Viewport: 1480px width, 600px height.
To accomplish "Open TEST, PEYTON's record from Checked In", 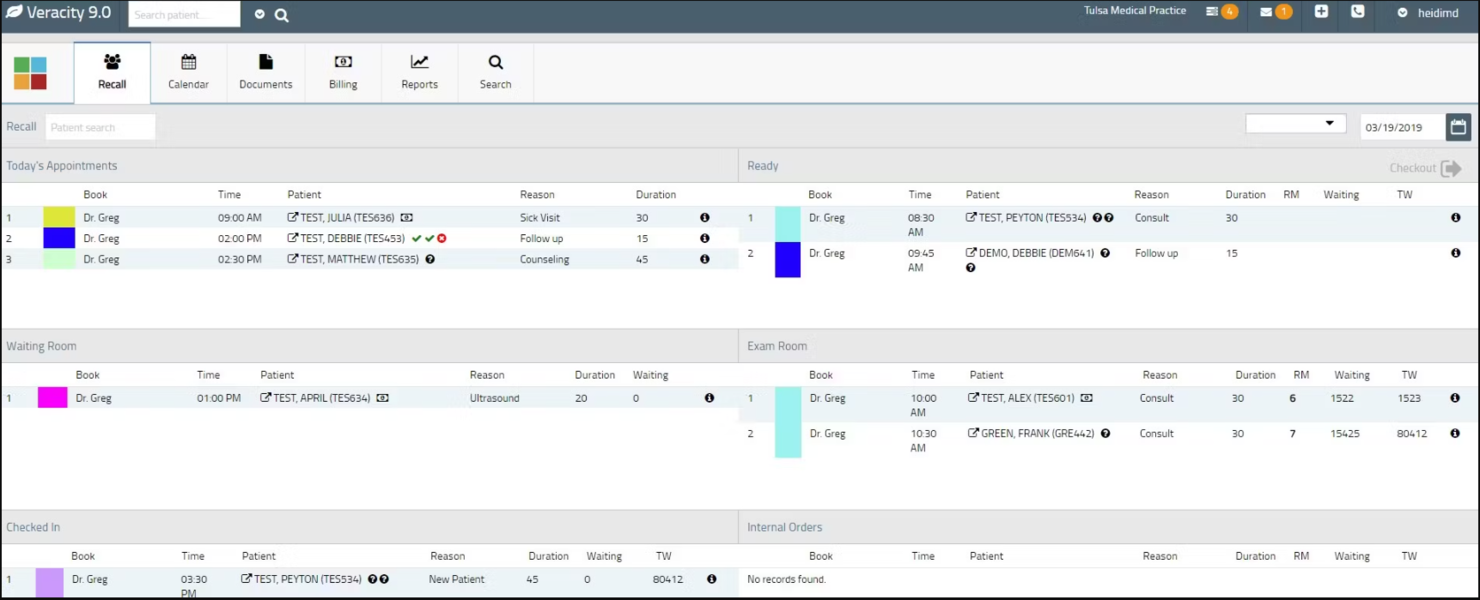I will point(246,578).
